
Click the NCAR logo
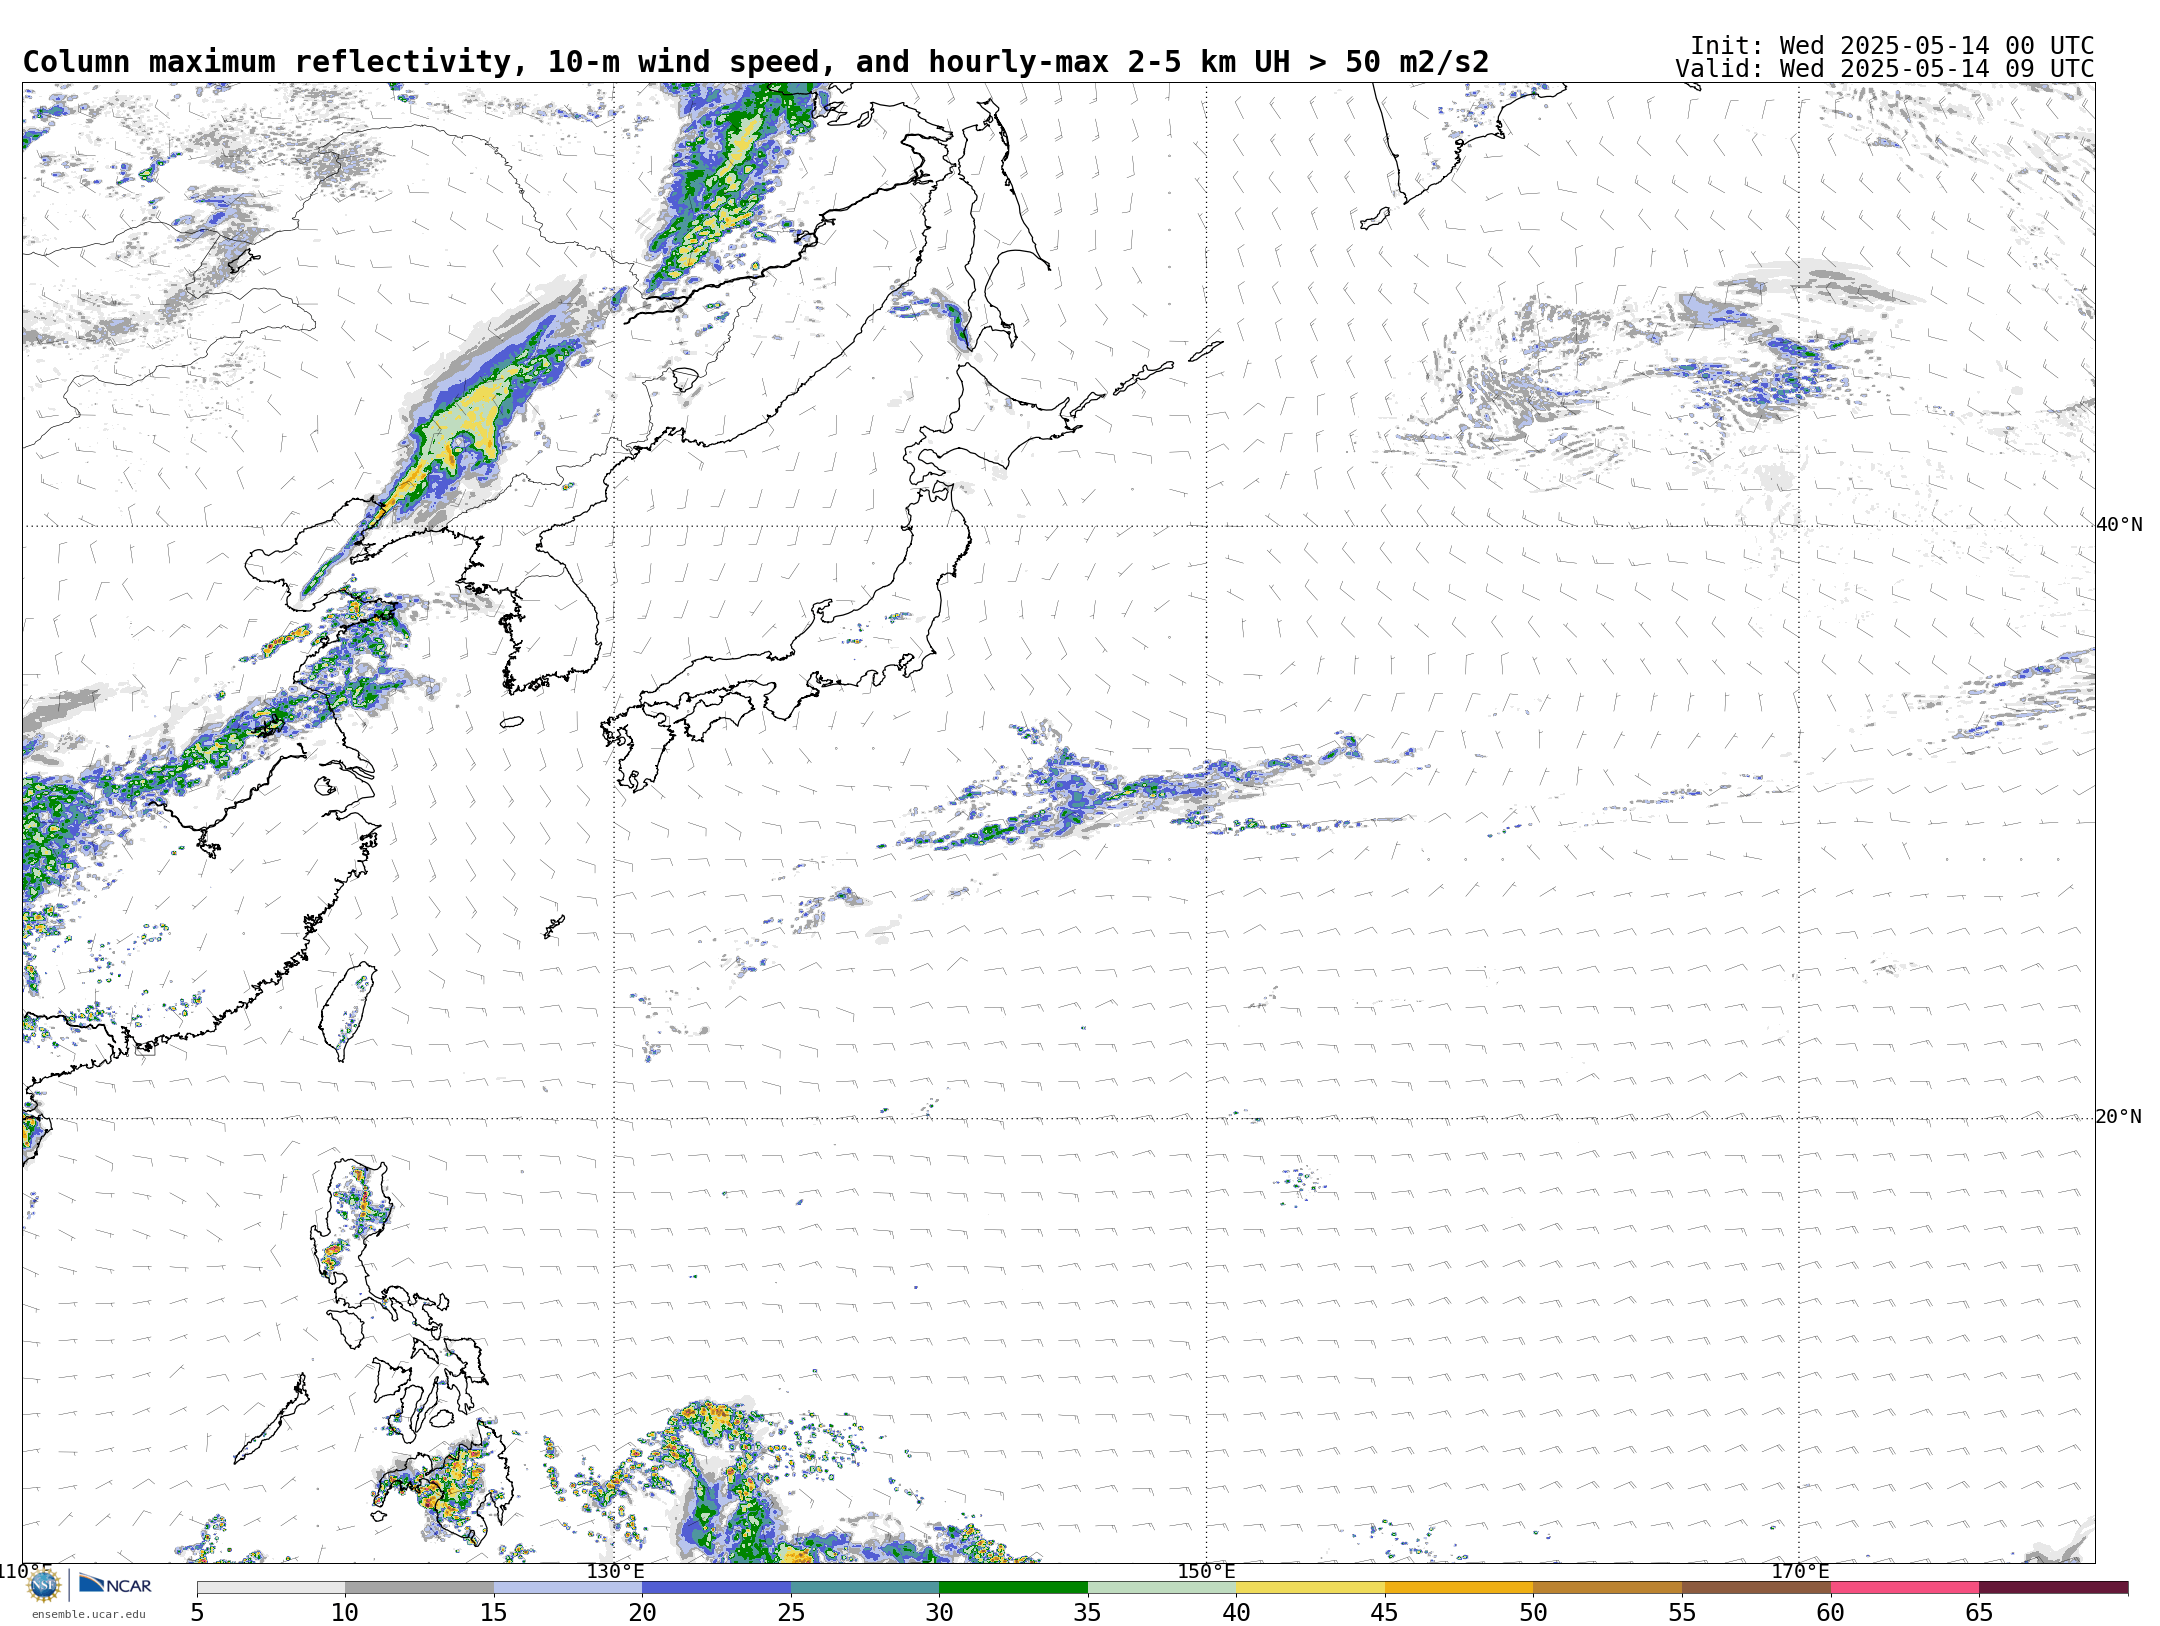[x=115, y=1584]
